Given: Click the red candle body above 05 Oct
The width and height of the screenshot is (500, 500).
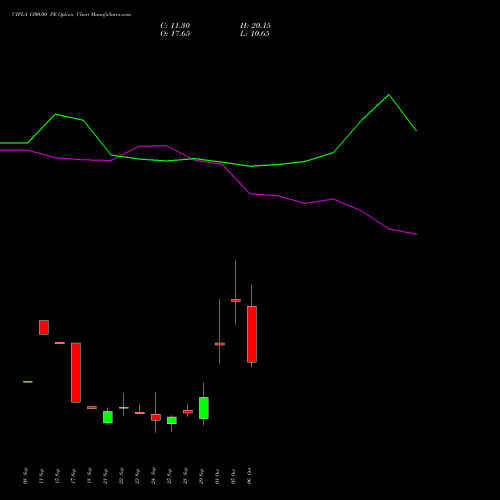Looking at the screenshot, I should coord(236,300).
